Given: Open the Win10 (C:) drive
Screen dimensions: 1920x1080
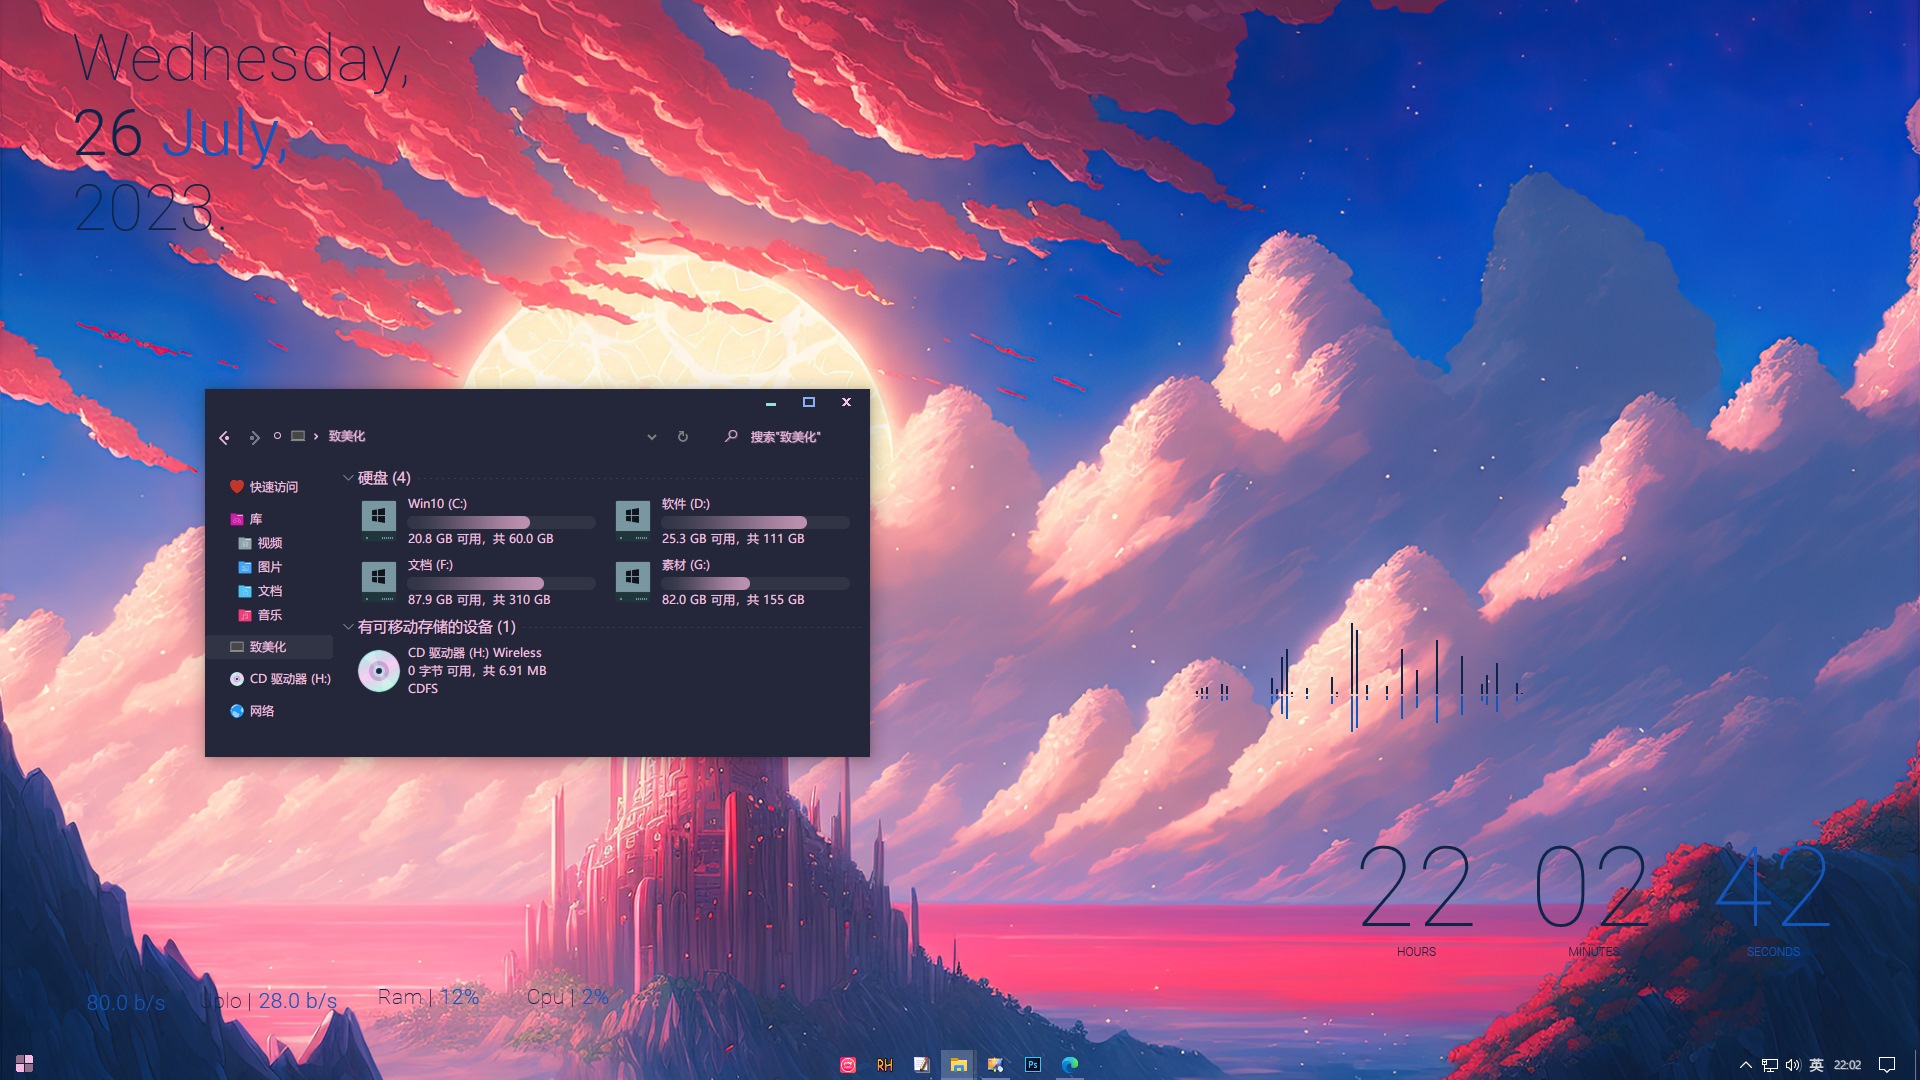Looking at the screenshot, I should pos(379,519).
